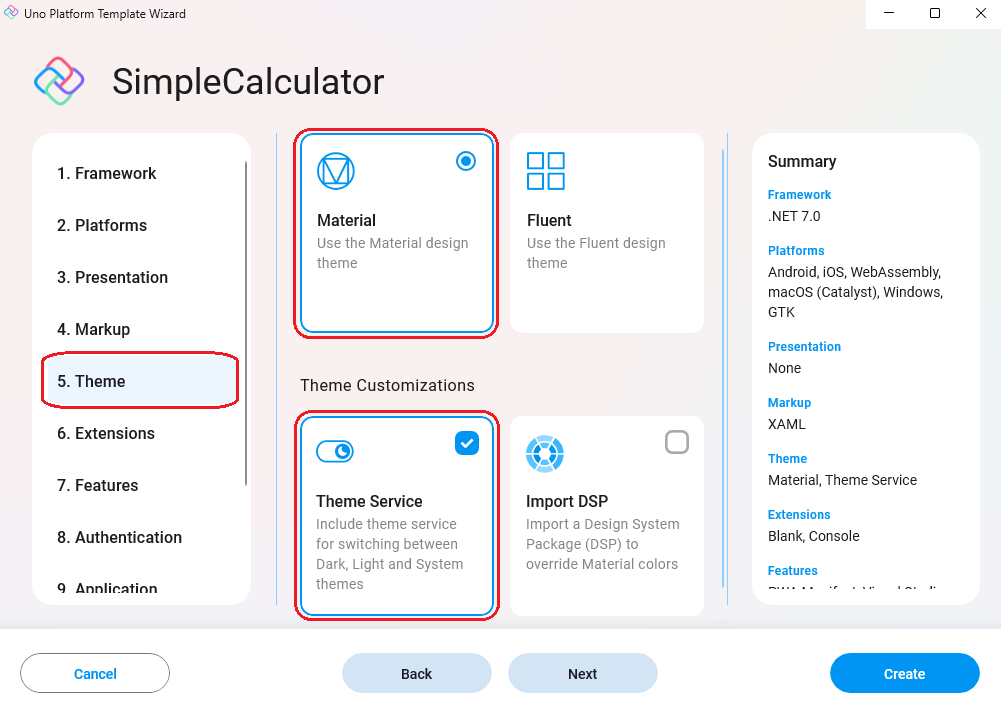This screenshot has height=713, width=1001.
Task: Click the Cancel button
Action: click(x=95, y=673)
